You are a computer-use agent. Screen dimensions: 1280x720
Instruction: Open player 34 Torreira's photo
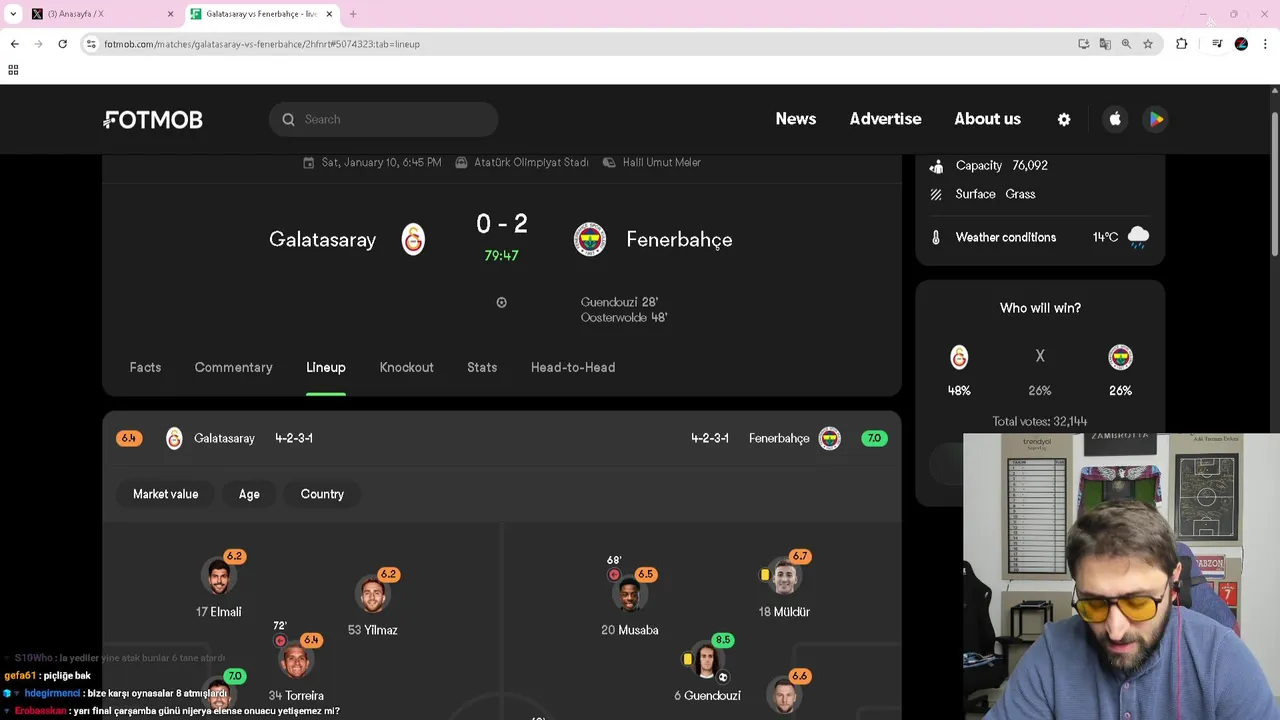point(295,661)
